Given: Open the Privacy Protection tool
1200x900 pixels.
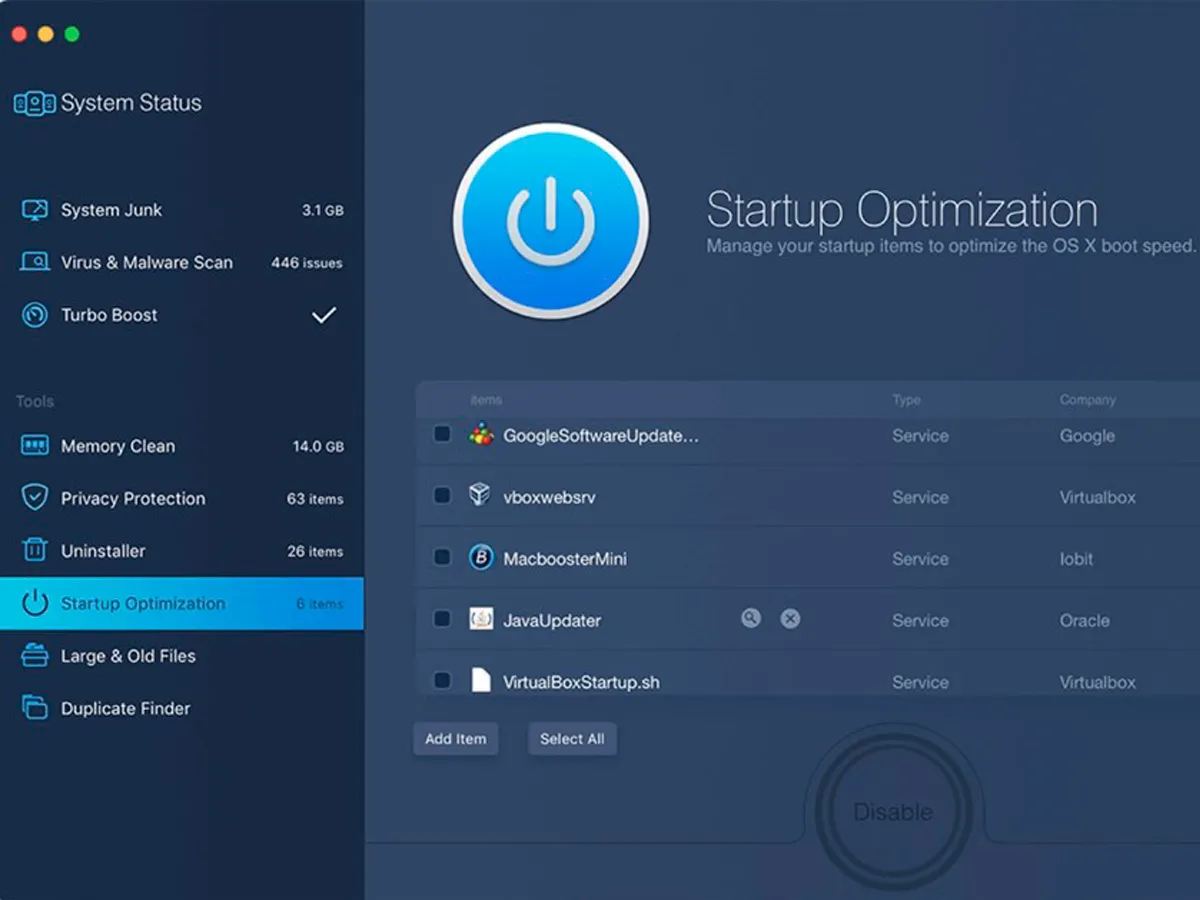Looking at the screenshot, I should click(182, 498).
